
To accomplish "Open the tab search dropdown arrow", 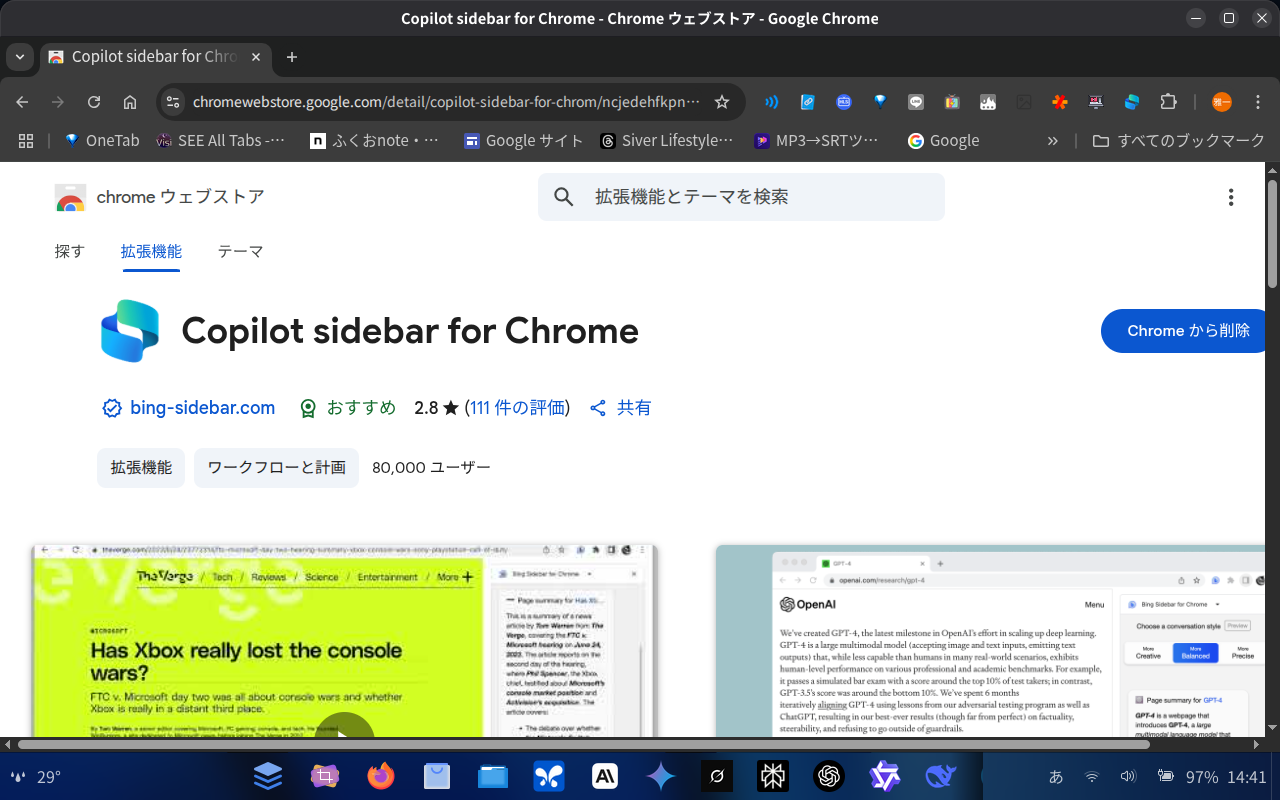I will 20,57.
